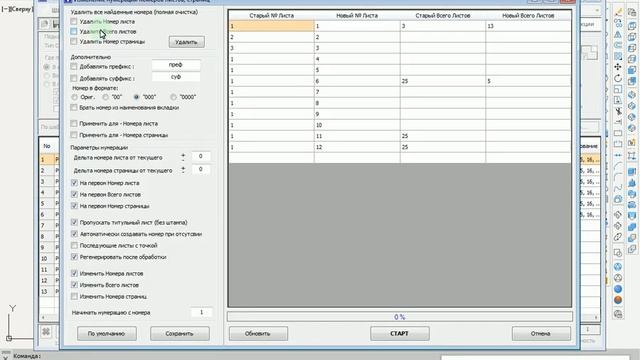Adjust sheet number delta stepper
Image resolution: width=640 pixels, height=360 pixels.
coord(183,157)
